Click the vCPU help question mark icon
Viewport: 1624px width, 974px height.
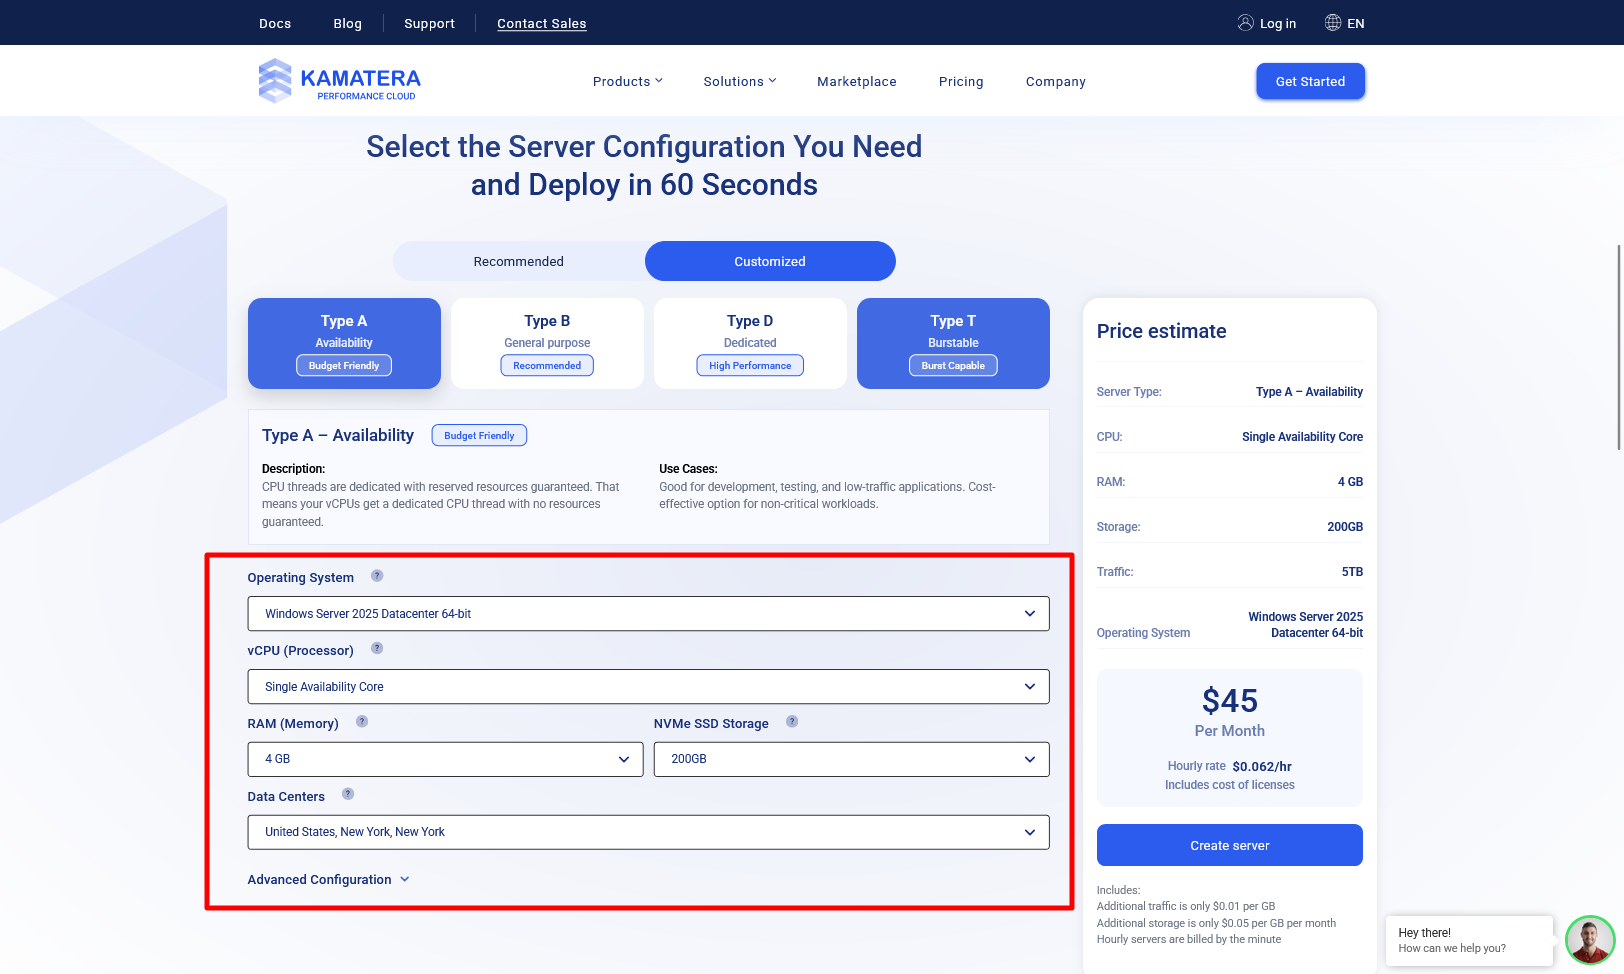(x=377, y=649)
